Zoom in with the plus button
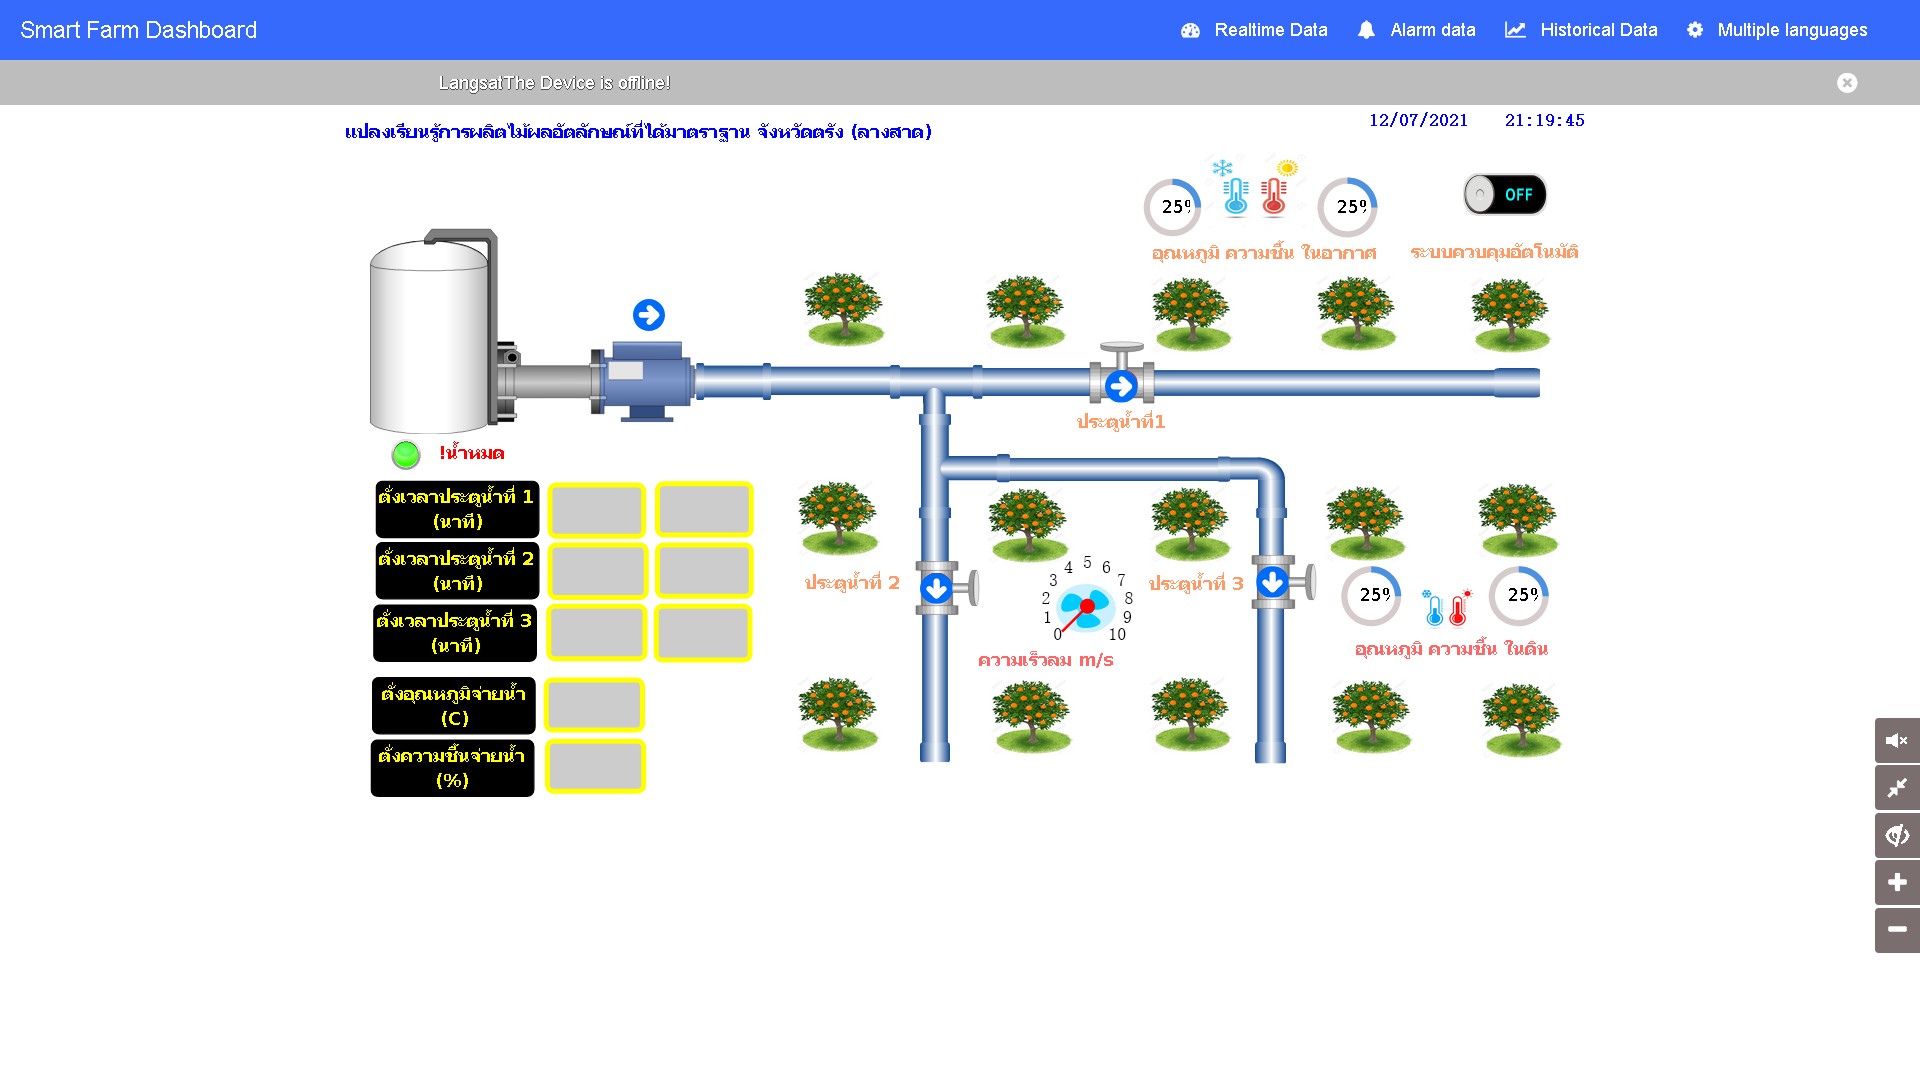The height and width of the screenshot is (1080, 1920). (1896, 882)
